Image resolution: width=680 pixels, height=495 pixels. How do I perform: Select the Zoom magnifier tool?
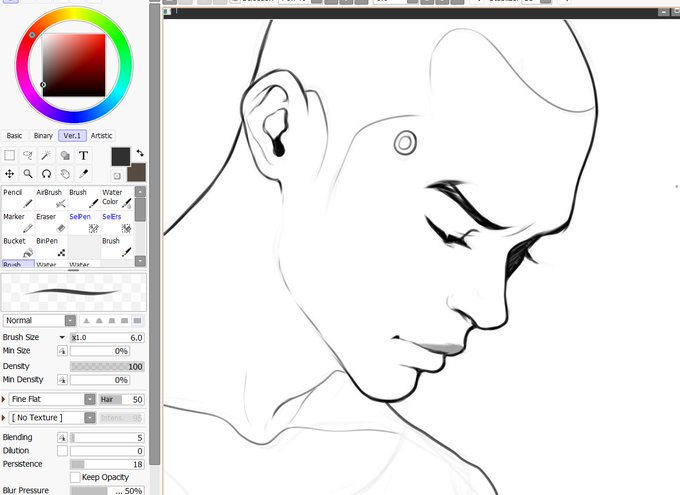click(x=28, y=174)
